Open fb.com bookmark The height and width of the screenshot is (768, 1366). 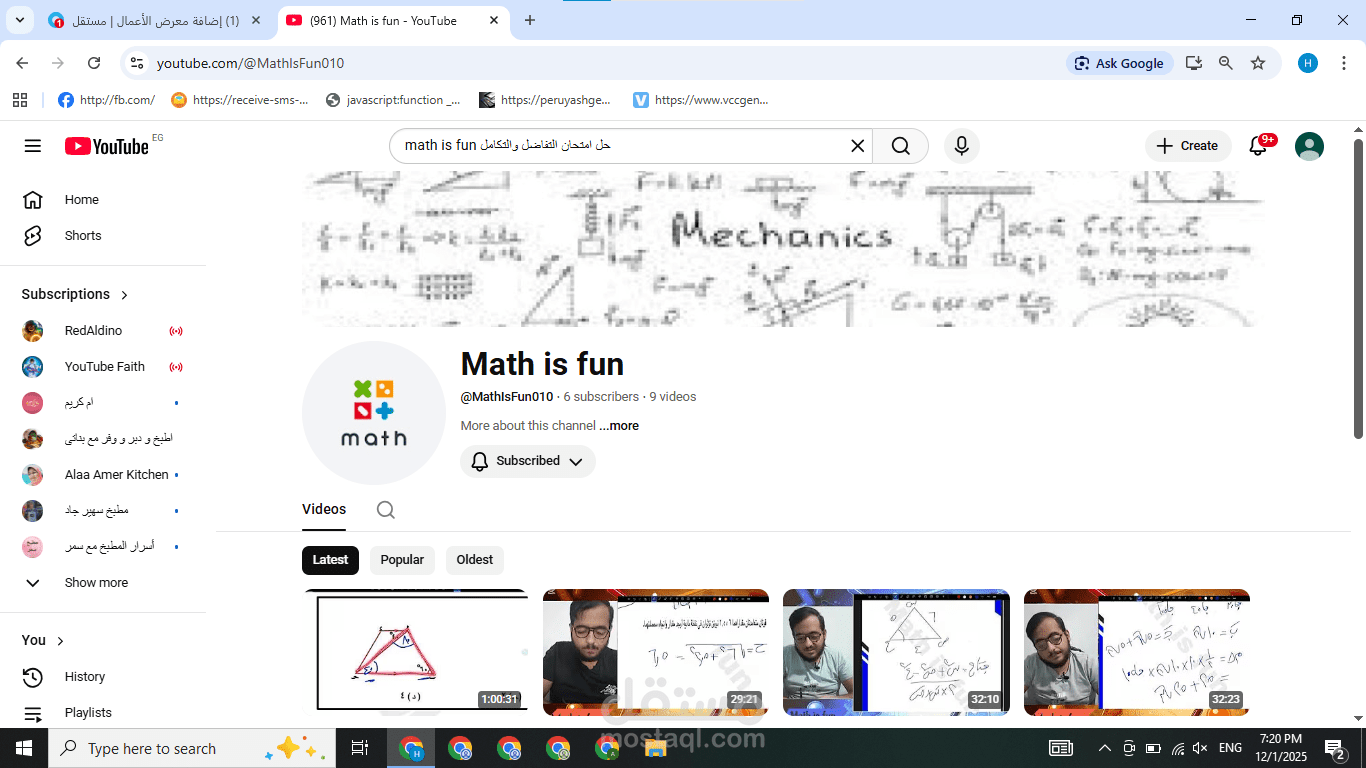tap(106, 100)
